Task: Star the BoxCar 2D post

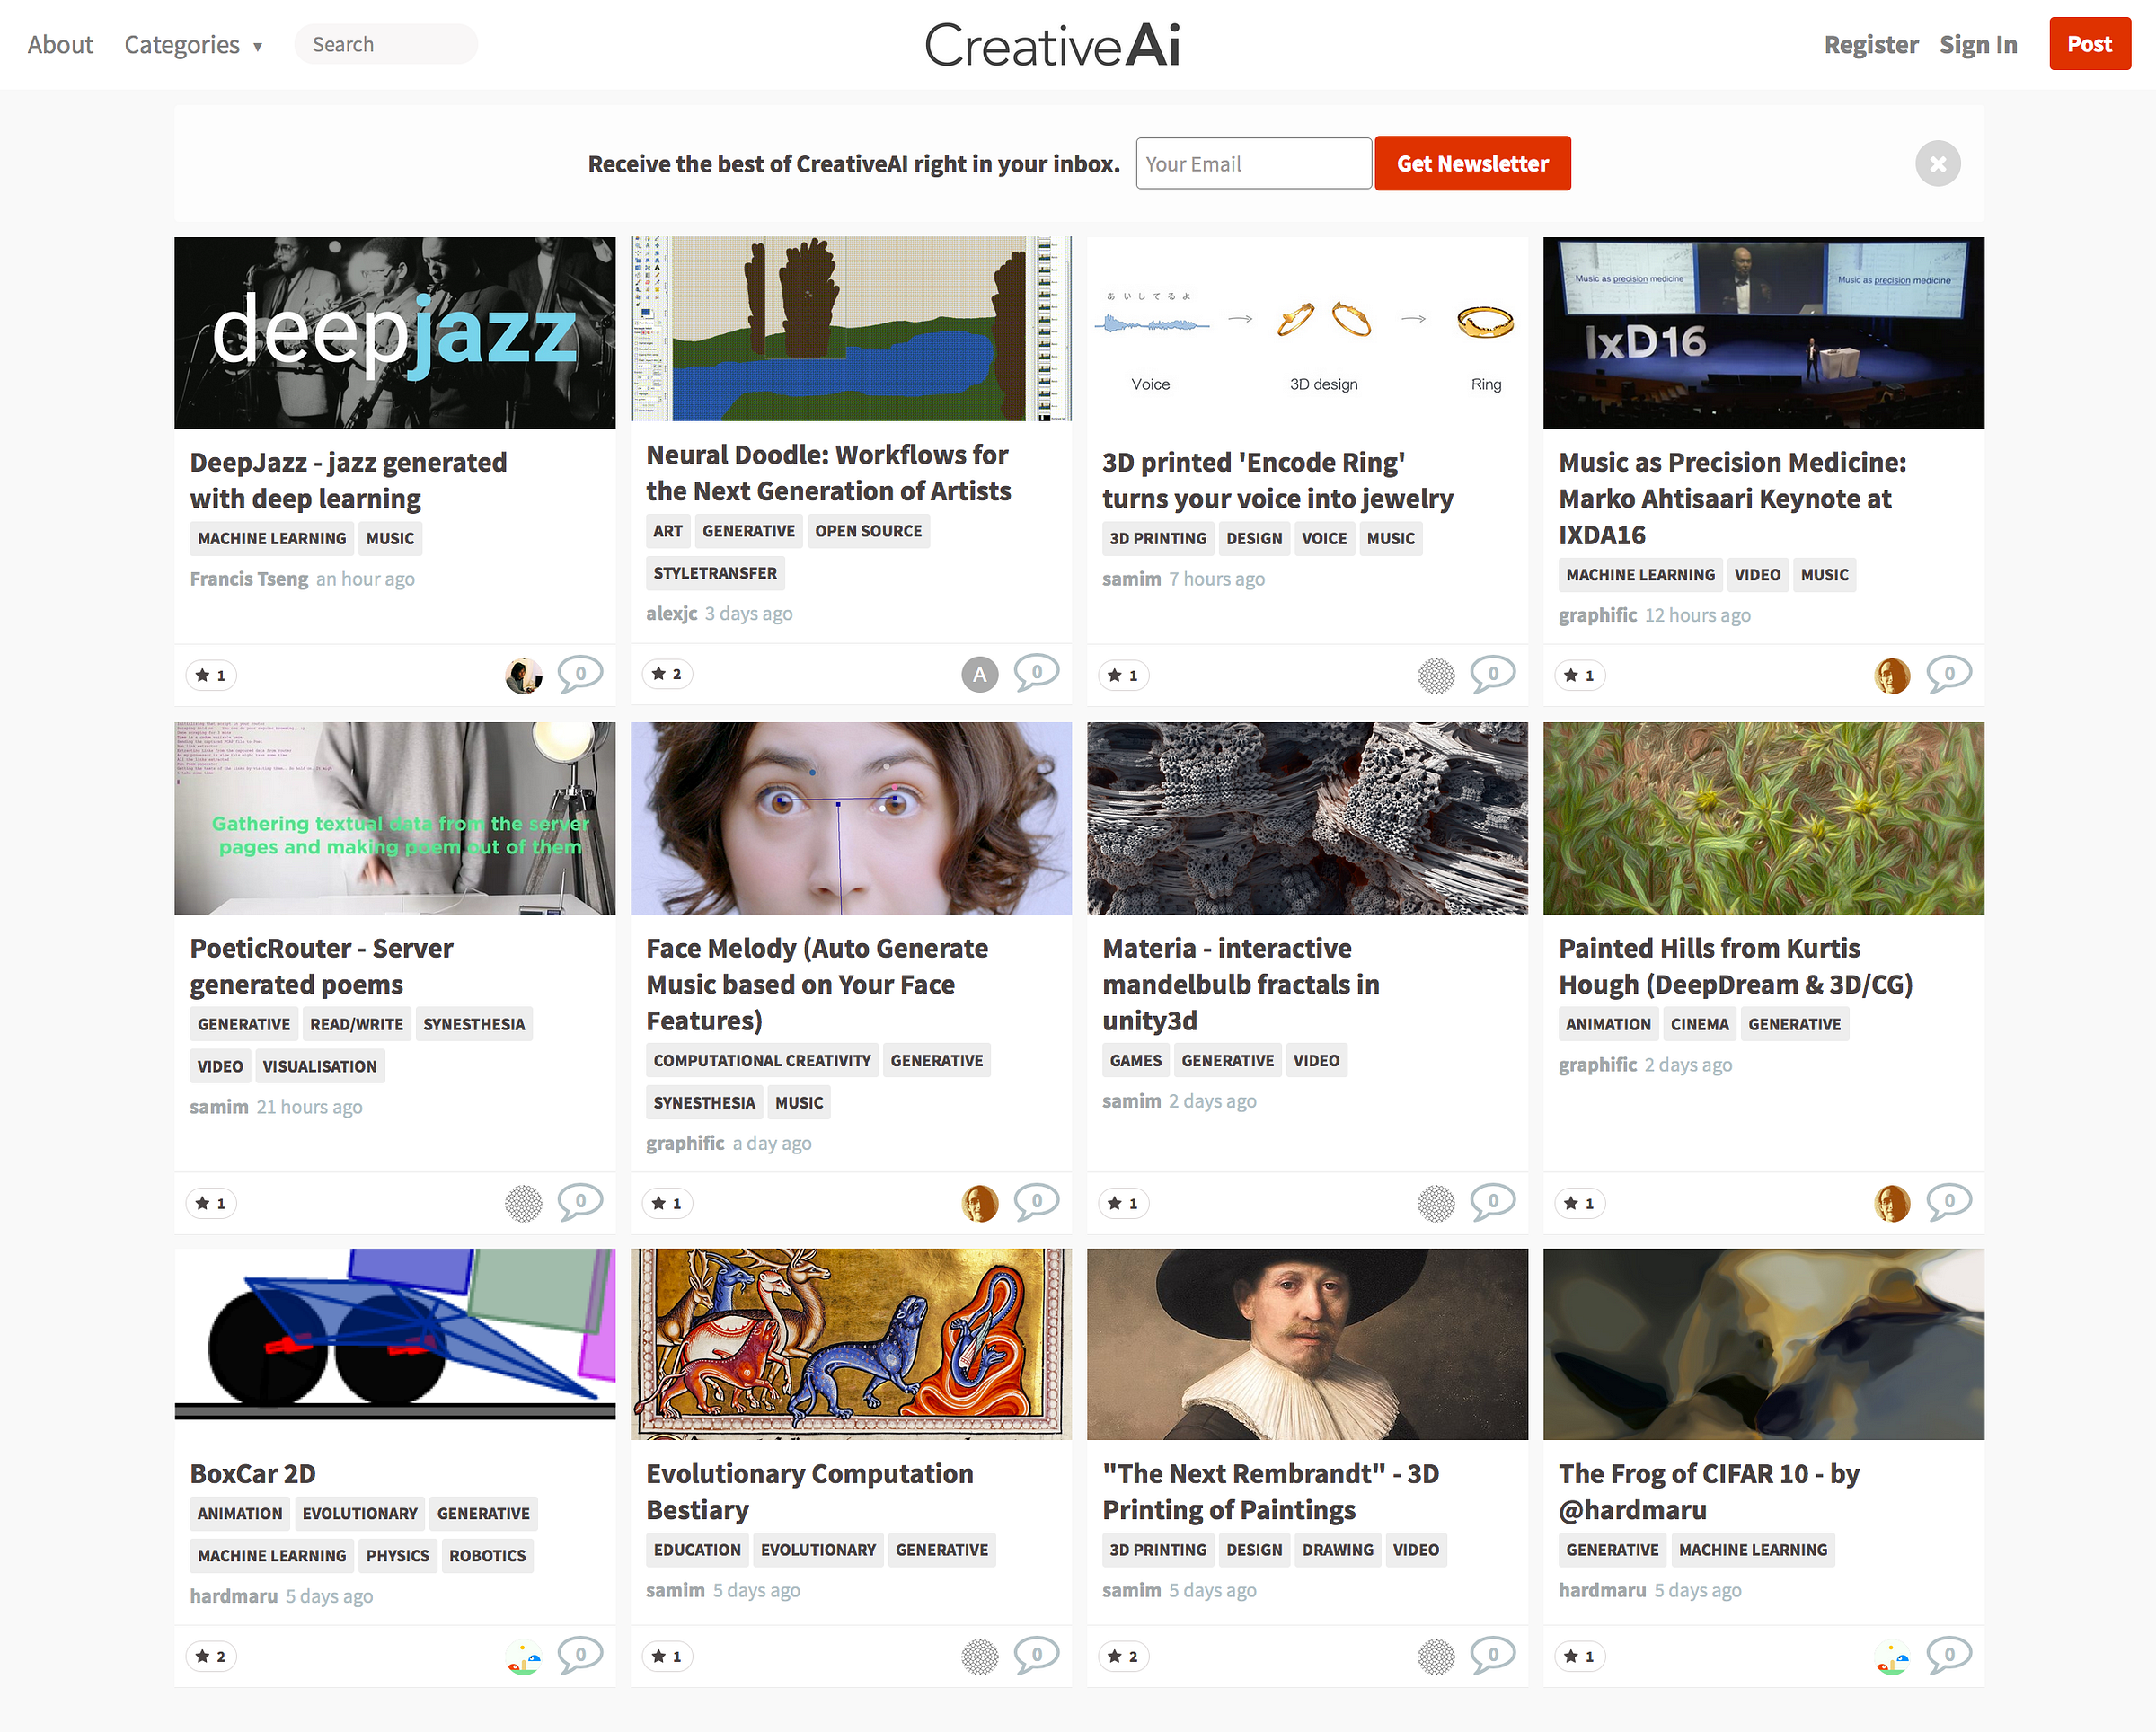Action: [211, 1656]
